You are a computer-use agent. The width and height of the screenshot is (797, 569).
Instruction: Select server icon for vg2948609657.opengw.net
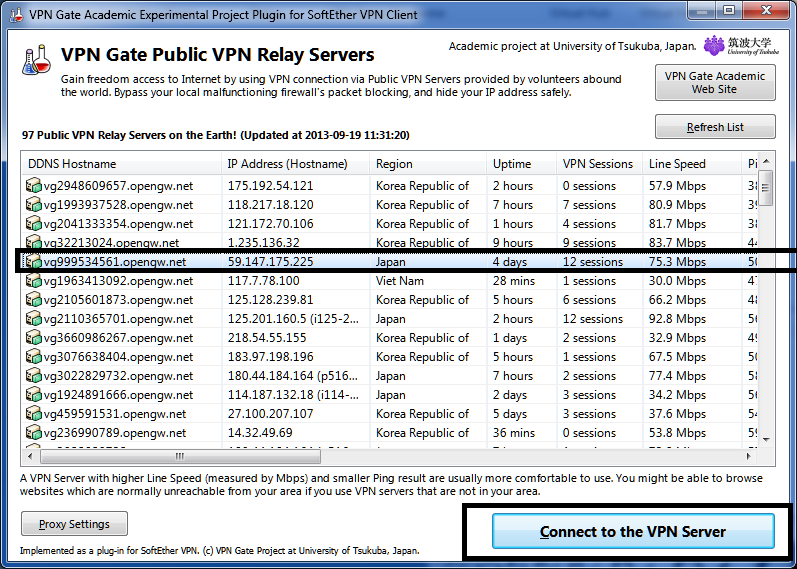coord(34,186)
